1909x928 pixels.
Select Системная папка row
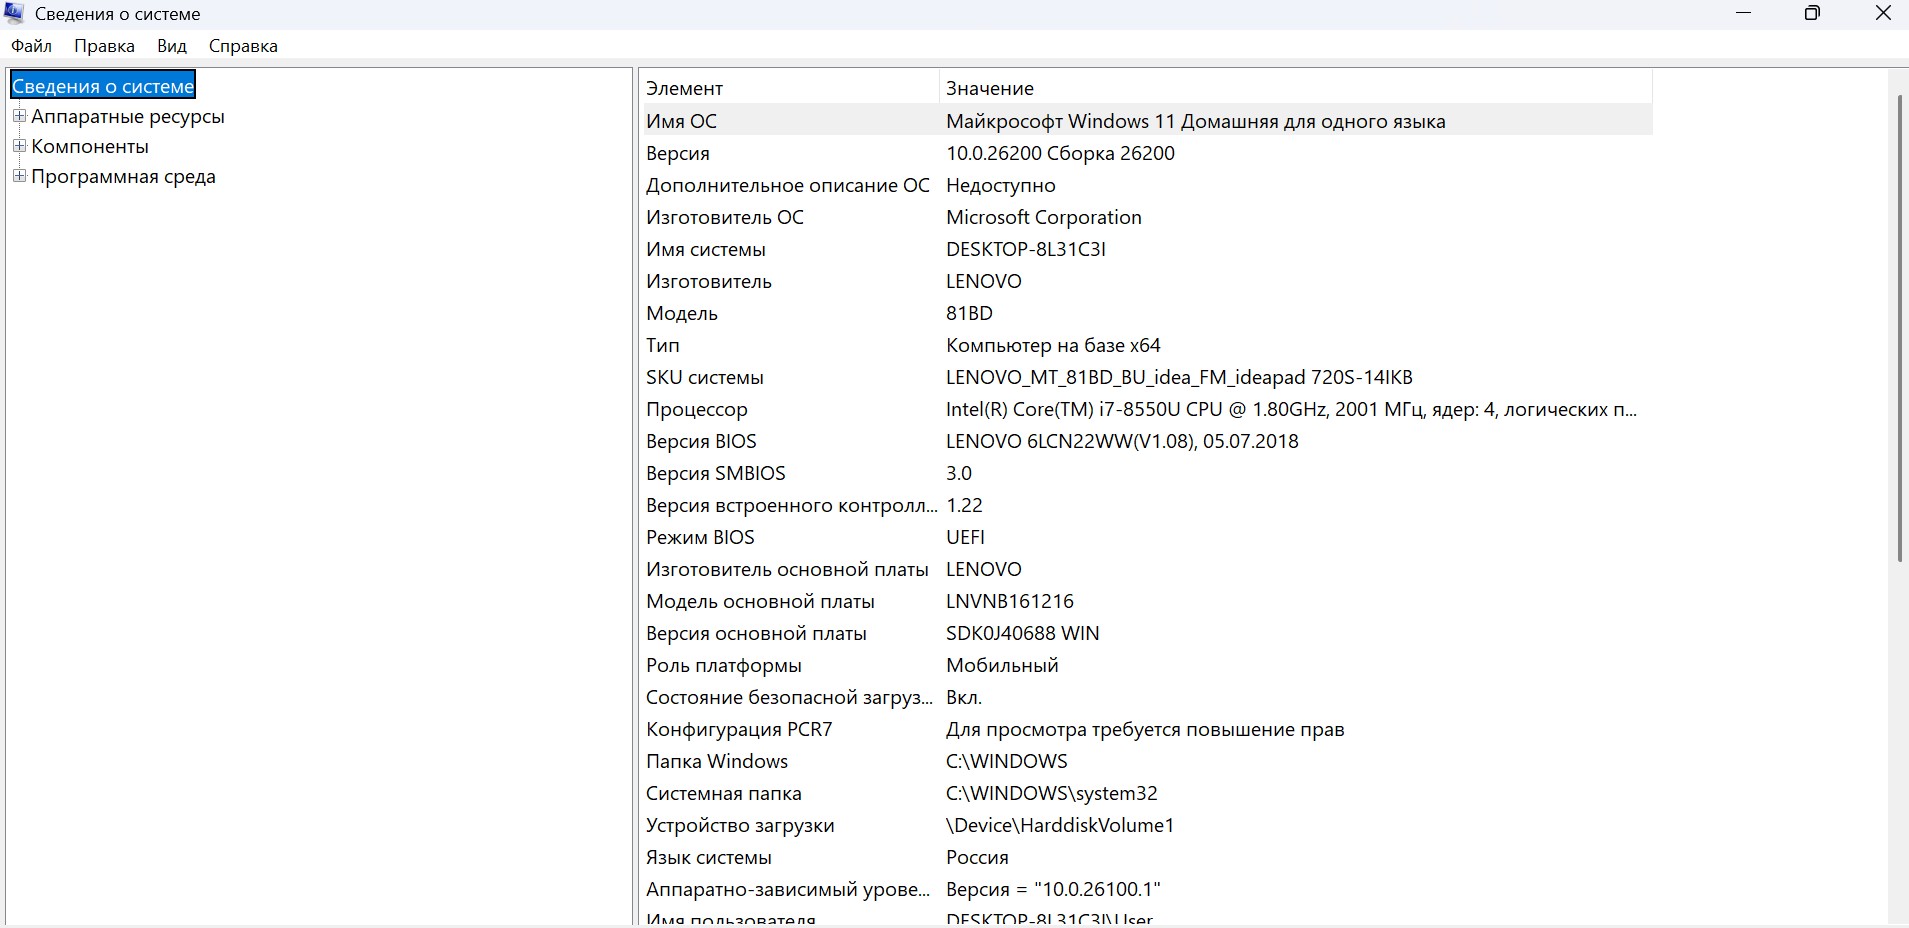tap(1147, 793)
